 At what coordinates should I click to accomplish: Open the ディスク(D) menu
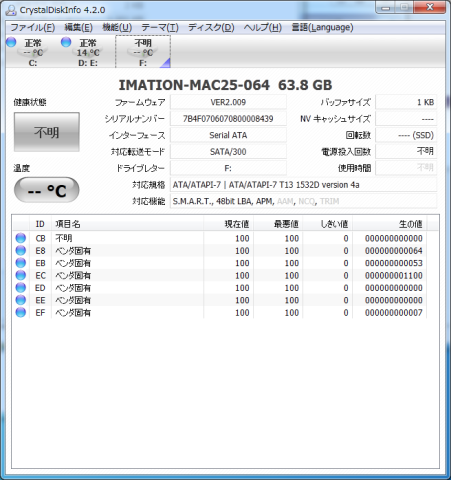(x=211, y=27)
